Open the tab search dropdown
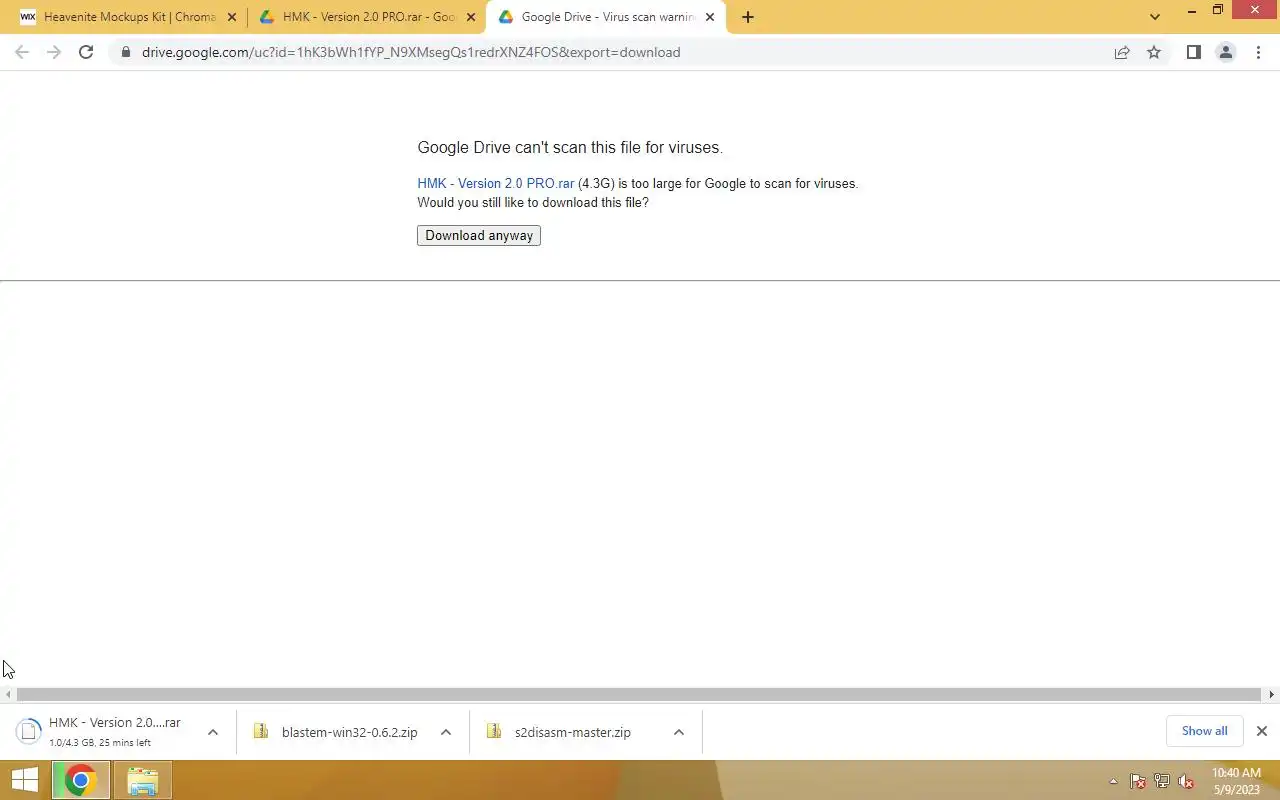Image resolution: width=1280 pixels, height=800 pixels. click(x=1155, y=17)
